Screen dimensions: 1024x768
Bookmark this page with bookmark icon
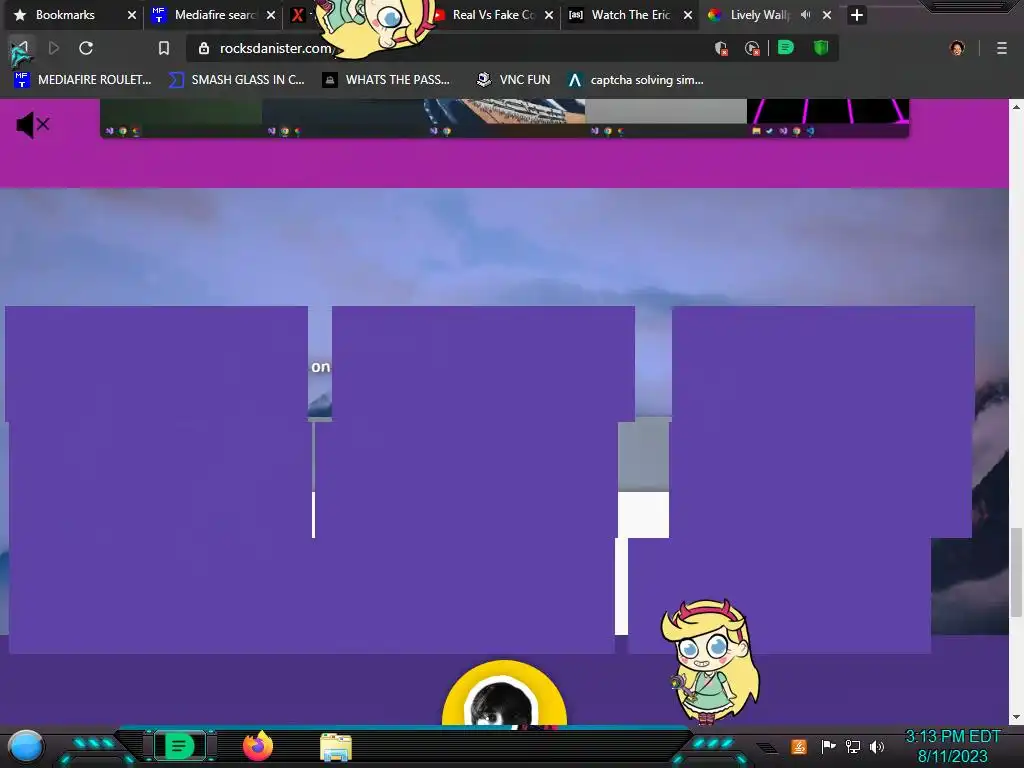point(164,48)
